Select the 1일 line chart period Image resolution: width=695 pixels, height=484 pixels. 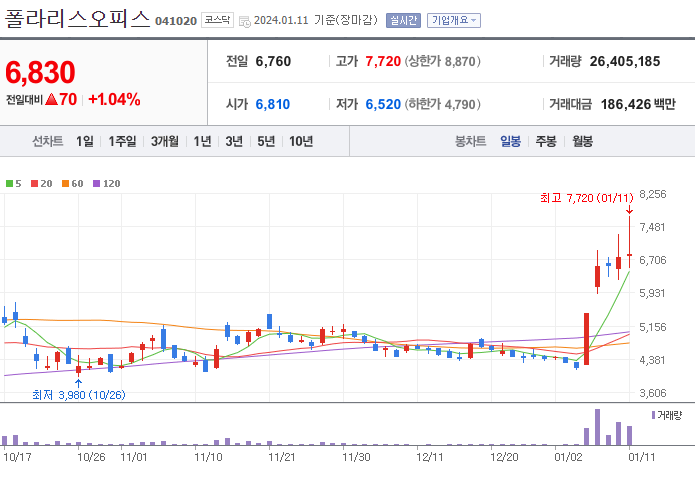point(85,141)
